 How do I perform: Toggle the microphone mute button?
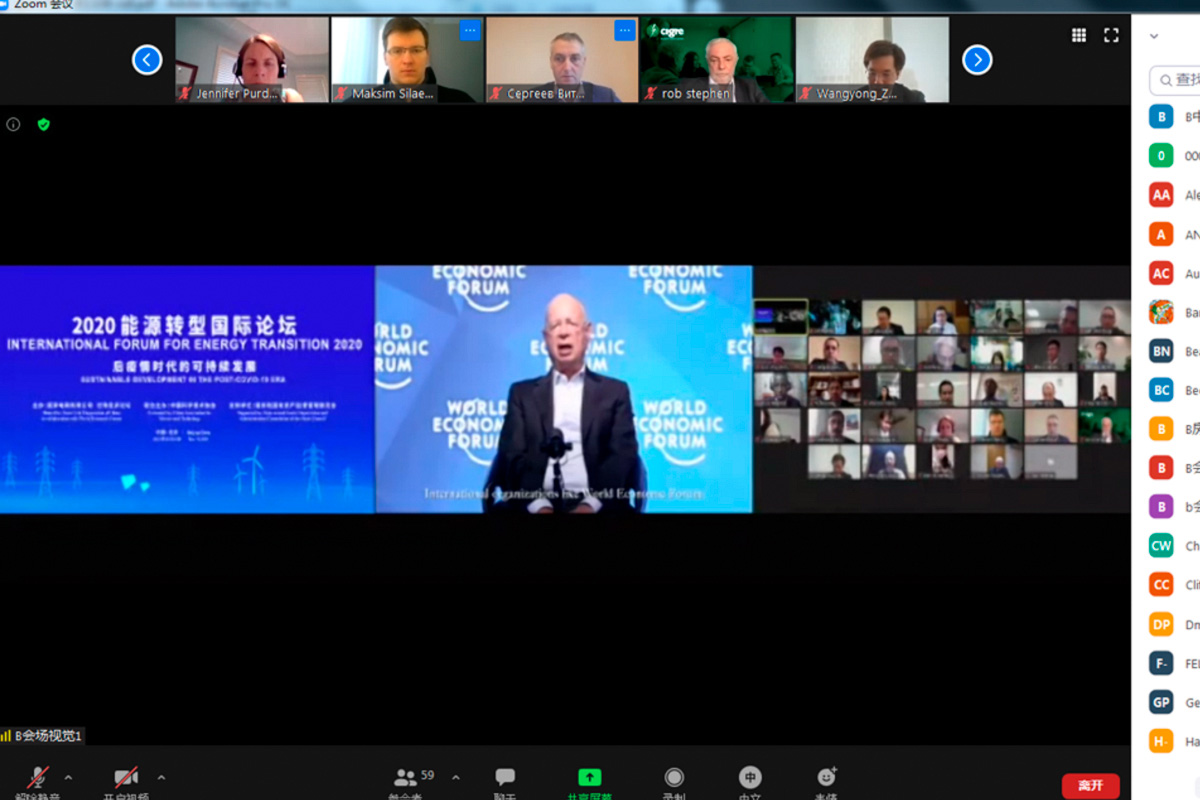tap(38, 777)
